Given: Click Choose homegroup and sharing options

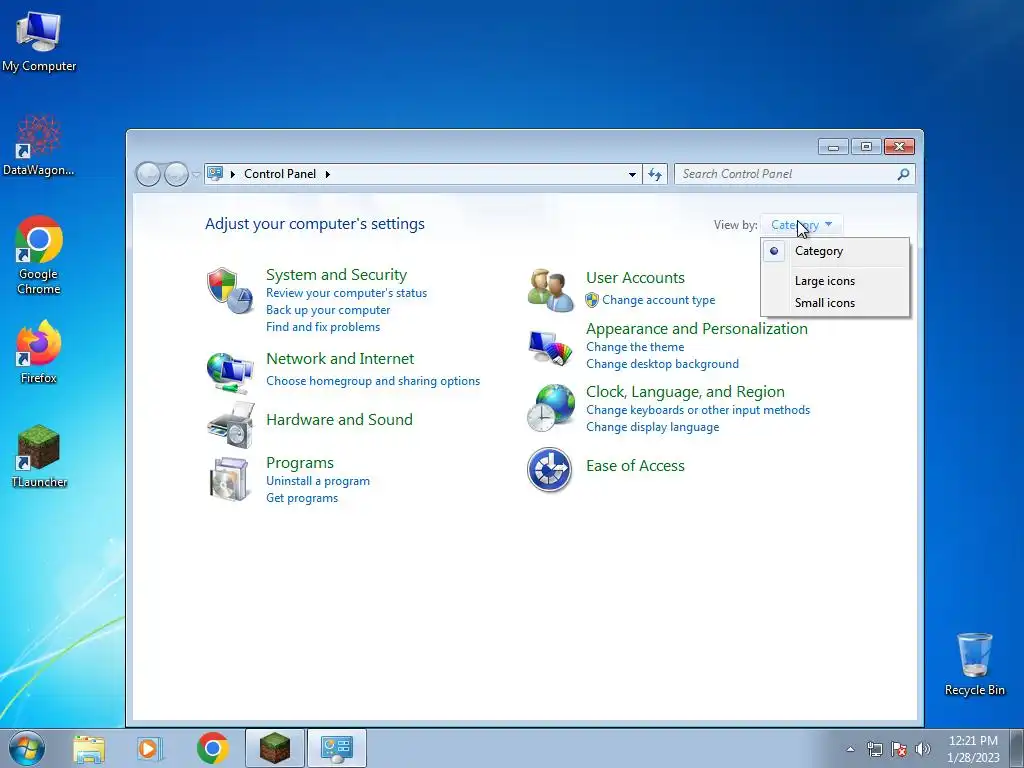Looking at the screenshot, I should click(373, 381).
